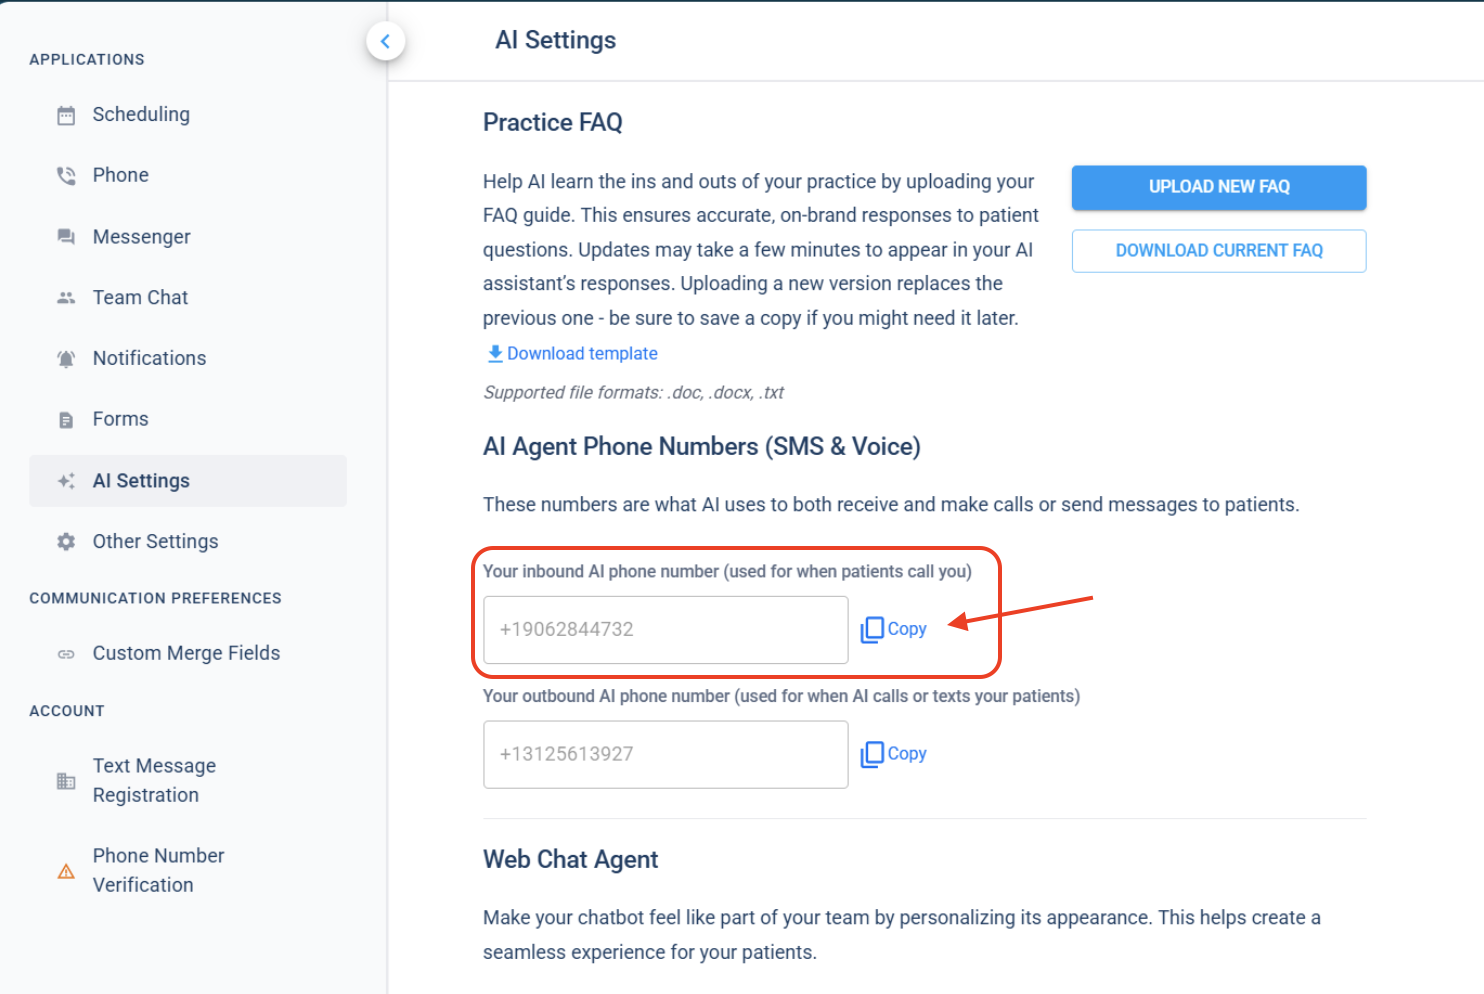1484x994 pixels.
Task: Click the outbound AI phone number field
Action: (x=665, y=755)
